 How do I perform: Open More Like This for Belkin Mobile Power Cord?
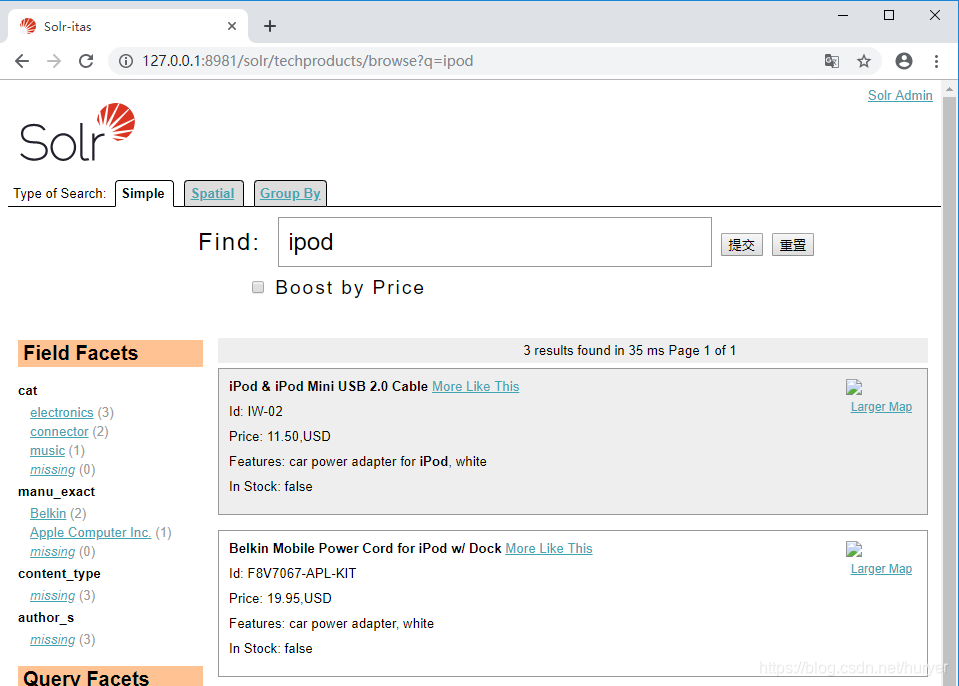(x=549, y=548)
